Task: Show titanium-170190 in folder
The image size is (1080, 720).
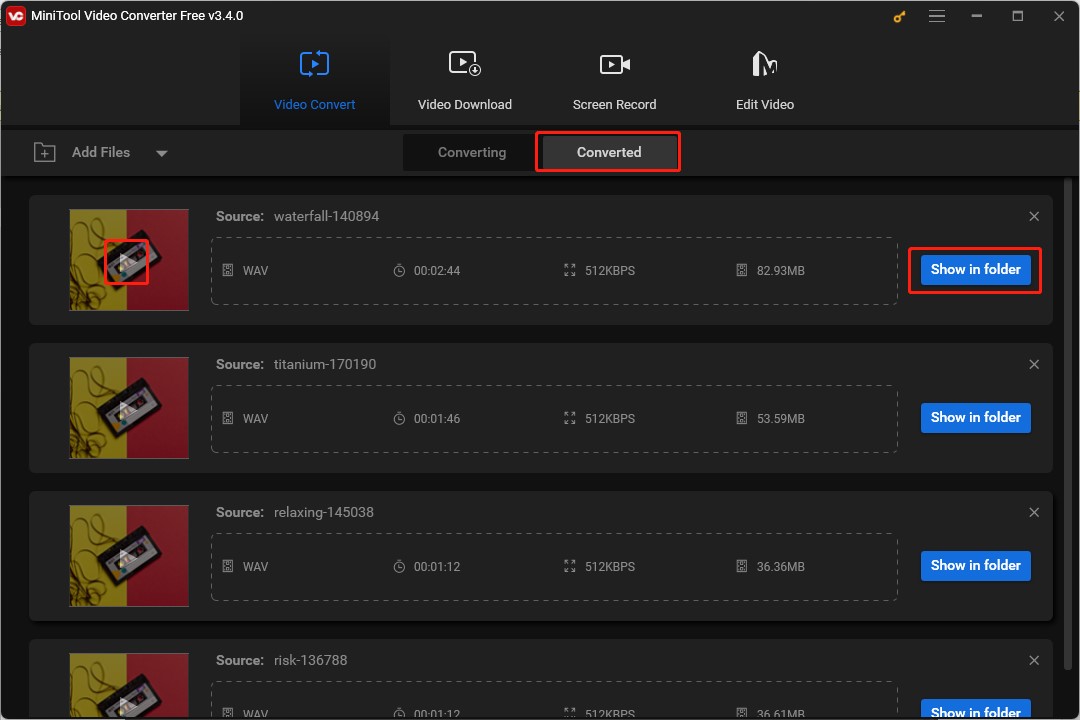Action: pos(974,417)
